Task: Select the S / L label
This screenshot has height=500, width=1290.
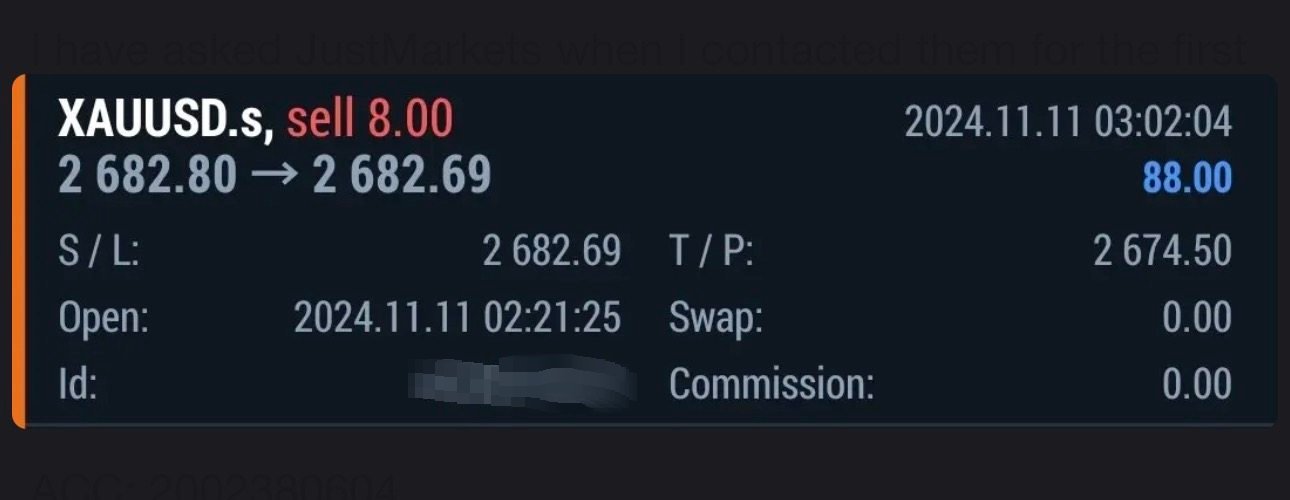Action: click(98, 251)
